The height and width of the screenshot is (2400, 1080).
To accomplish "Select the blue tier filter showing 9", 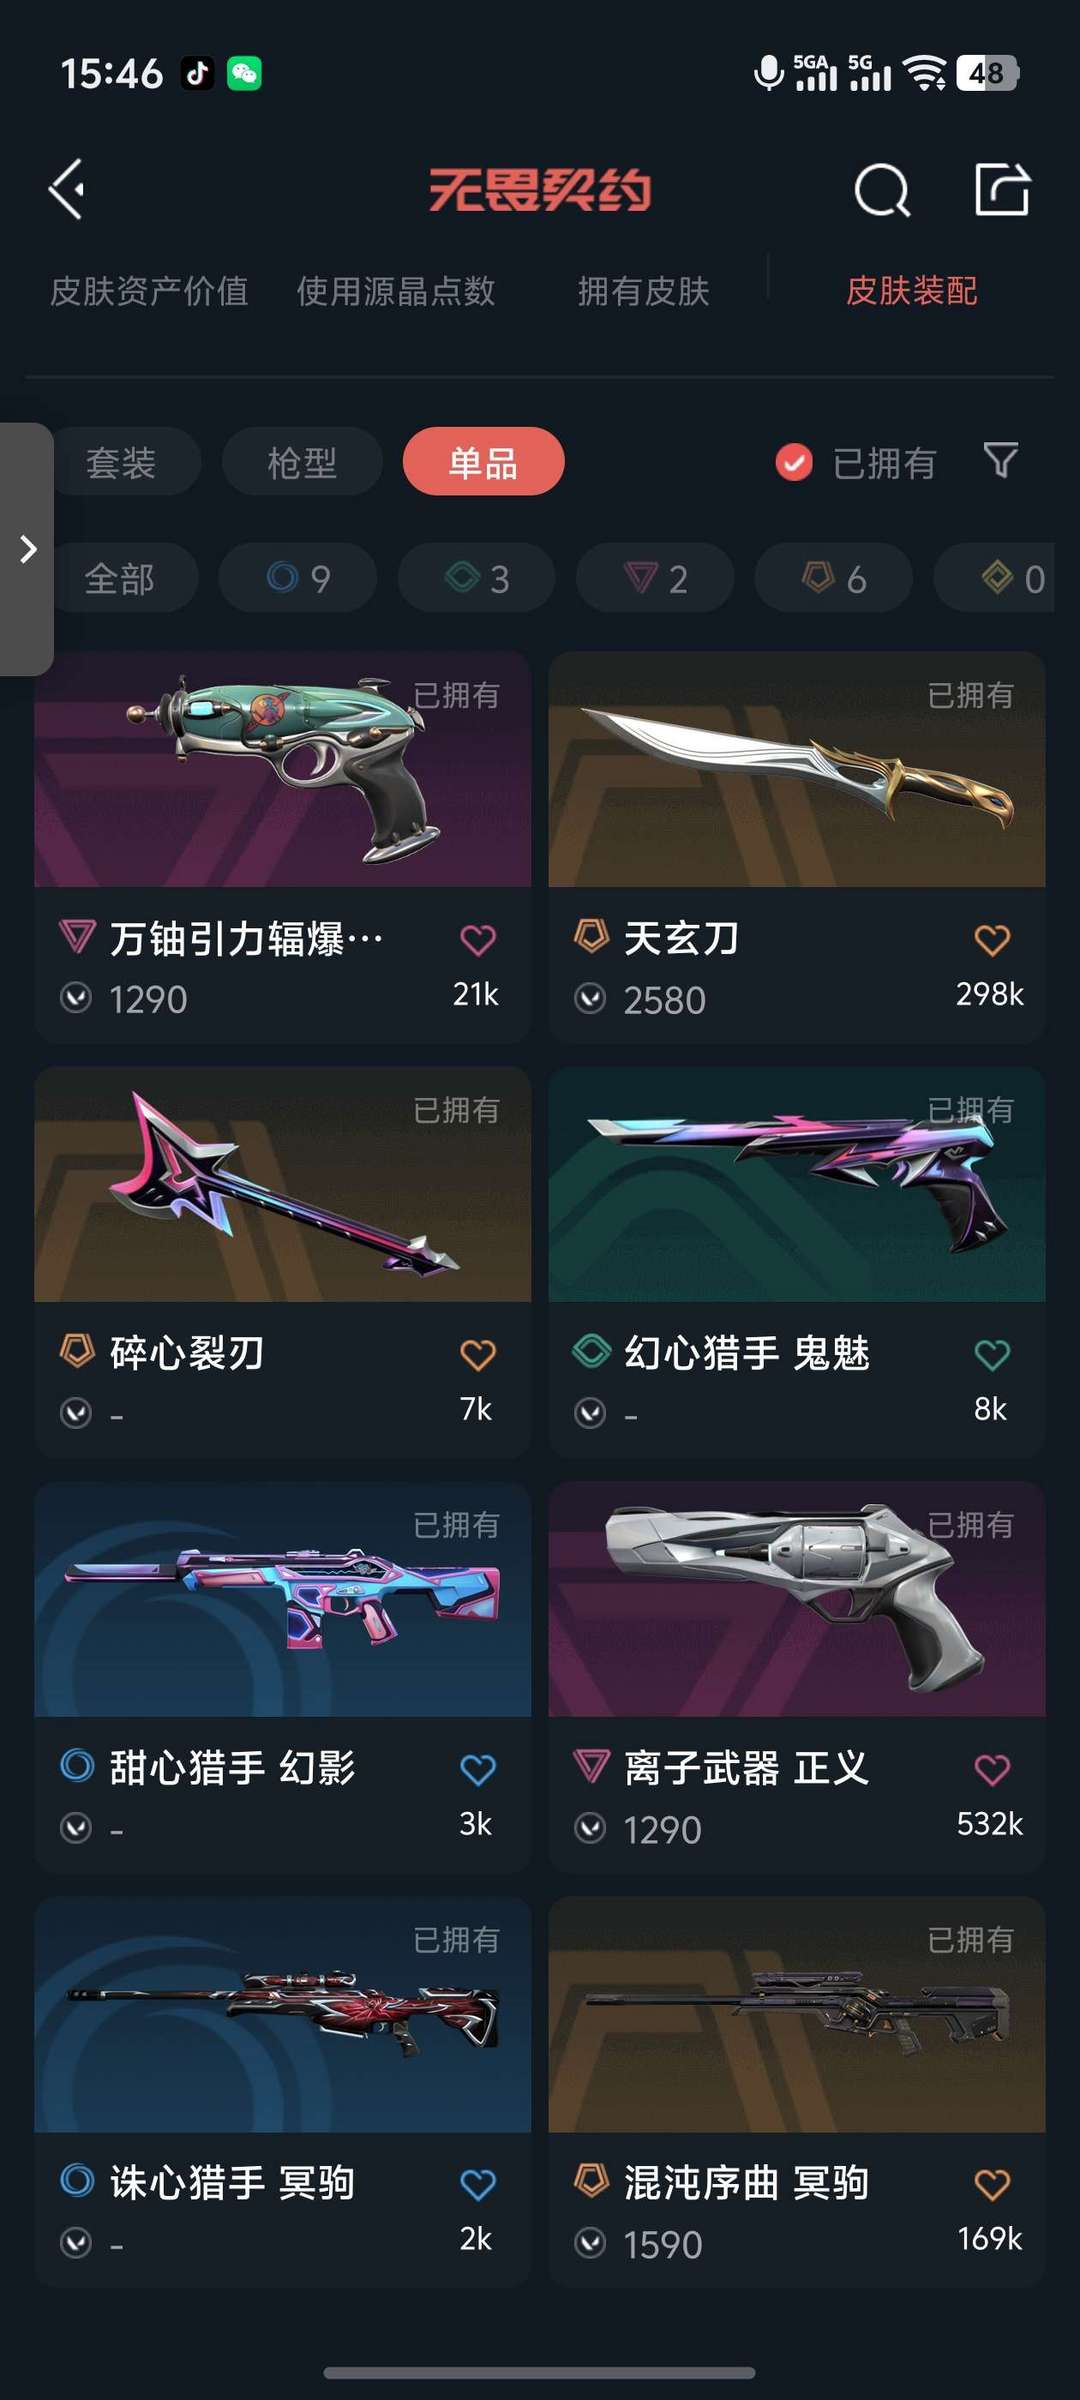I will click(298, 578).
